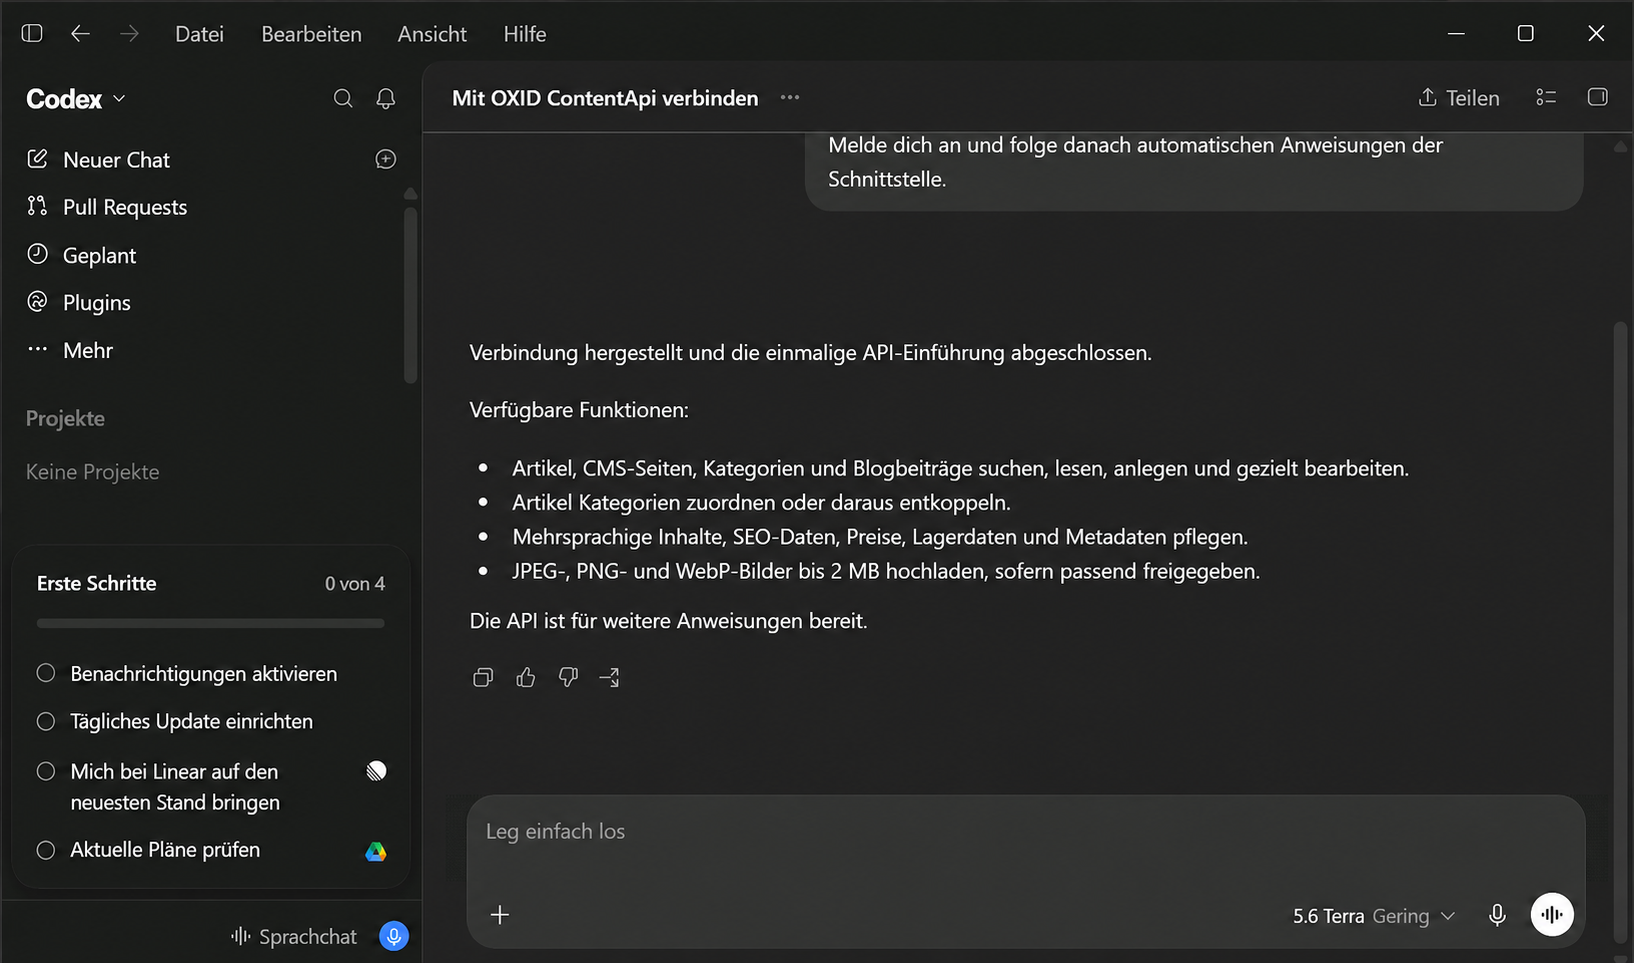The width and height of the screenshot is (1634, 963).
Task: Copy the response with copy icon
Action: (483, 677)
